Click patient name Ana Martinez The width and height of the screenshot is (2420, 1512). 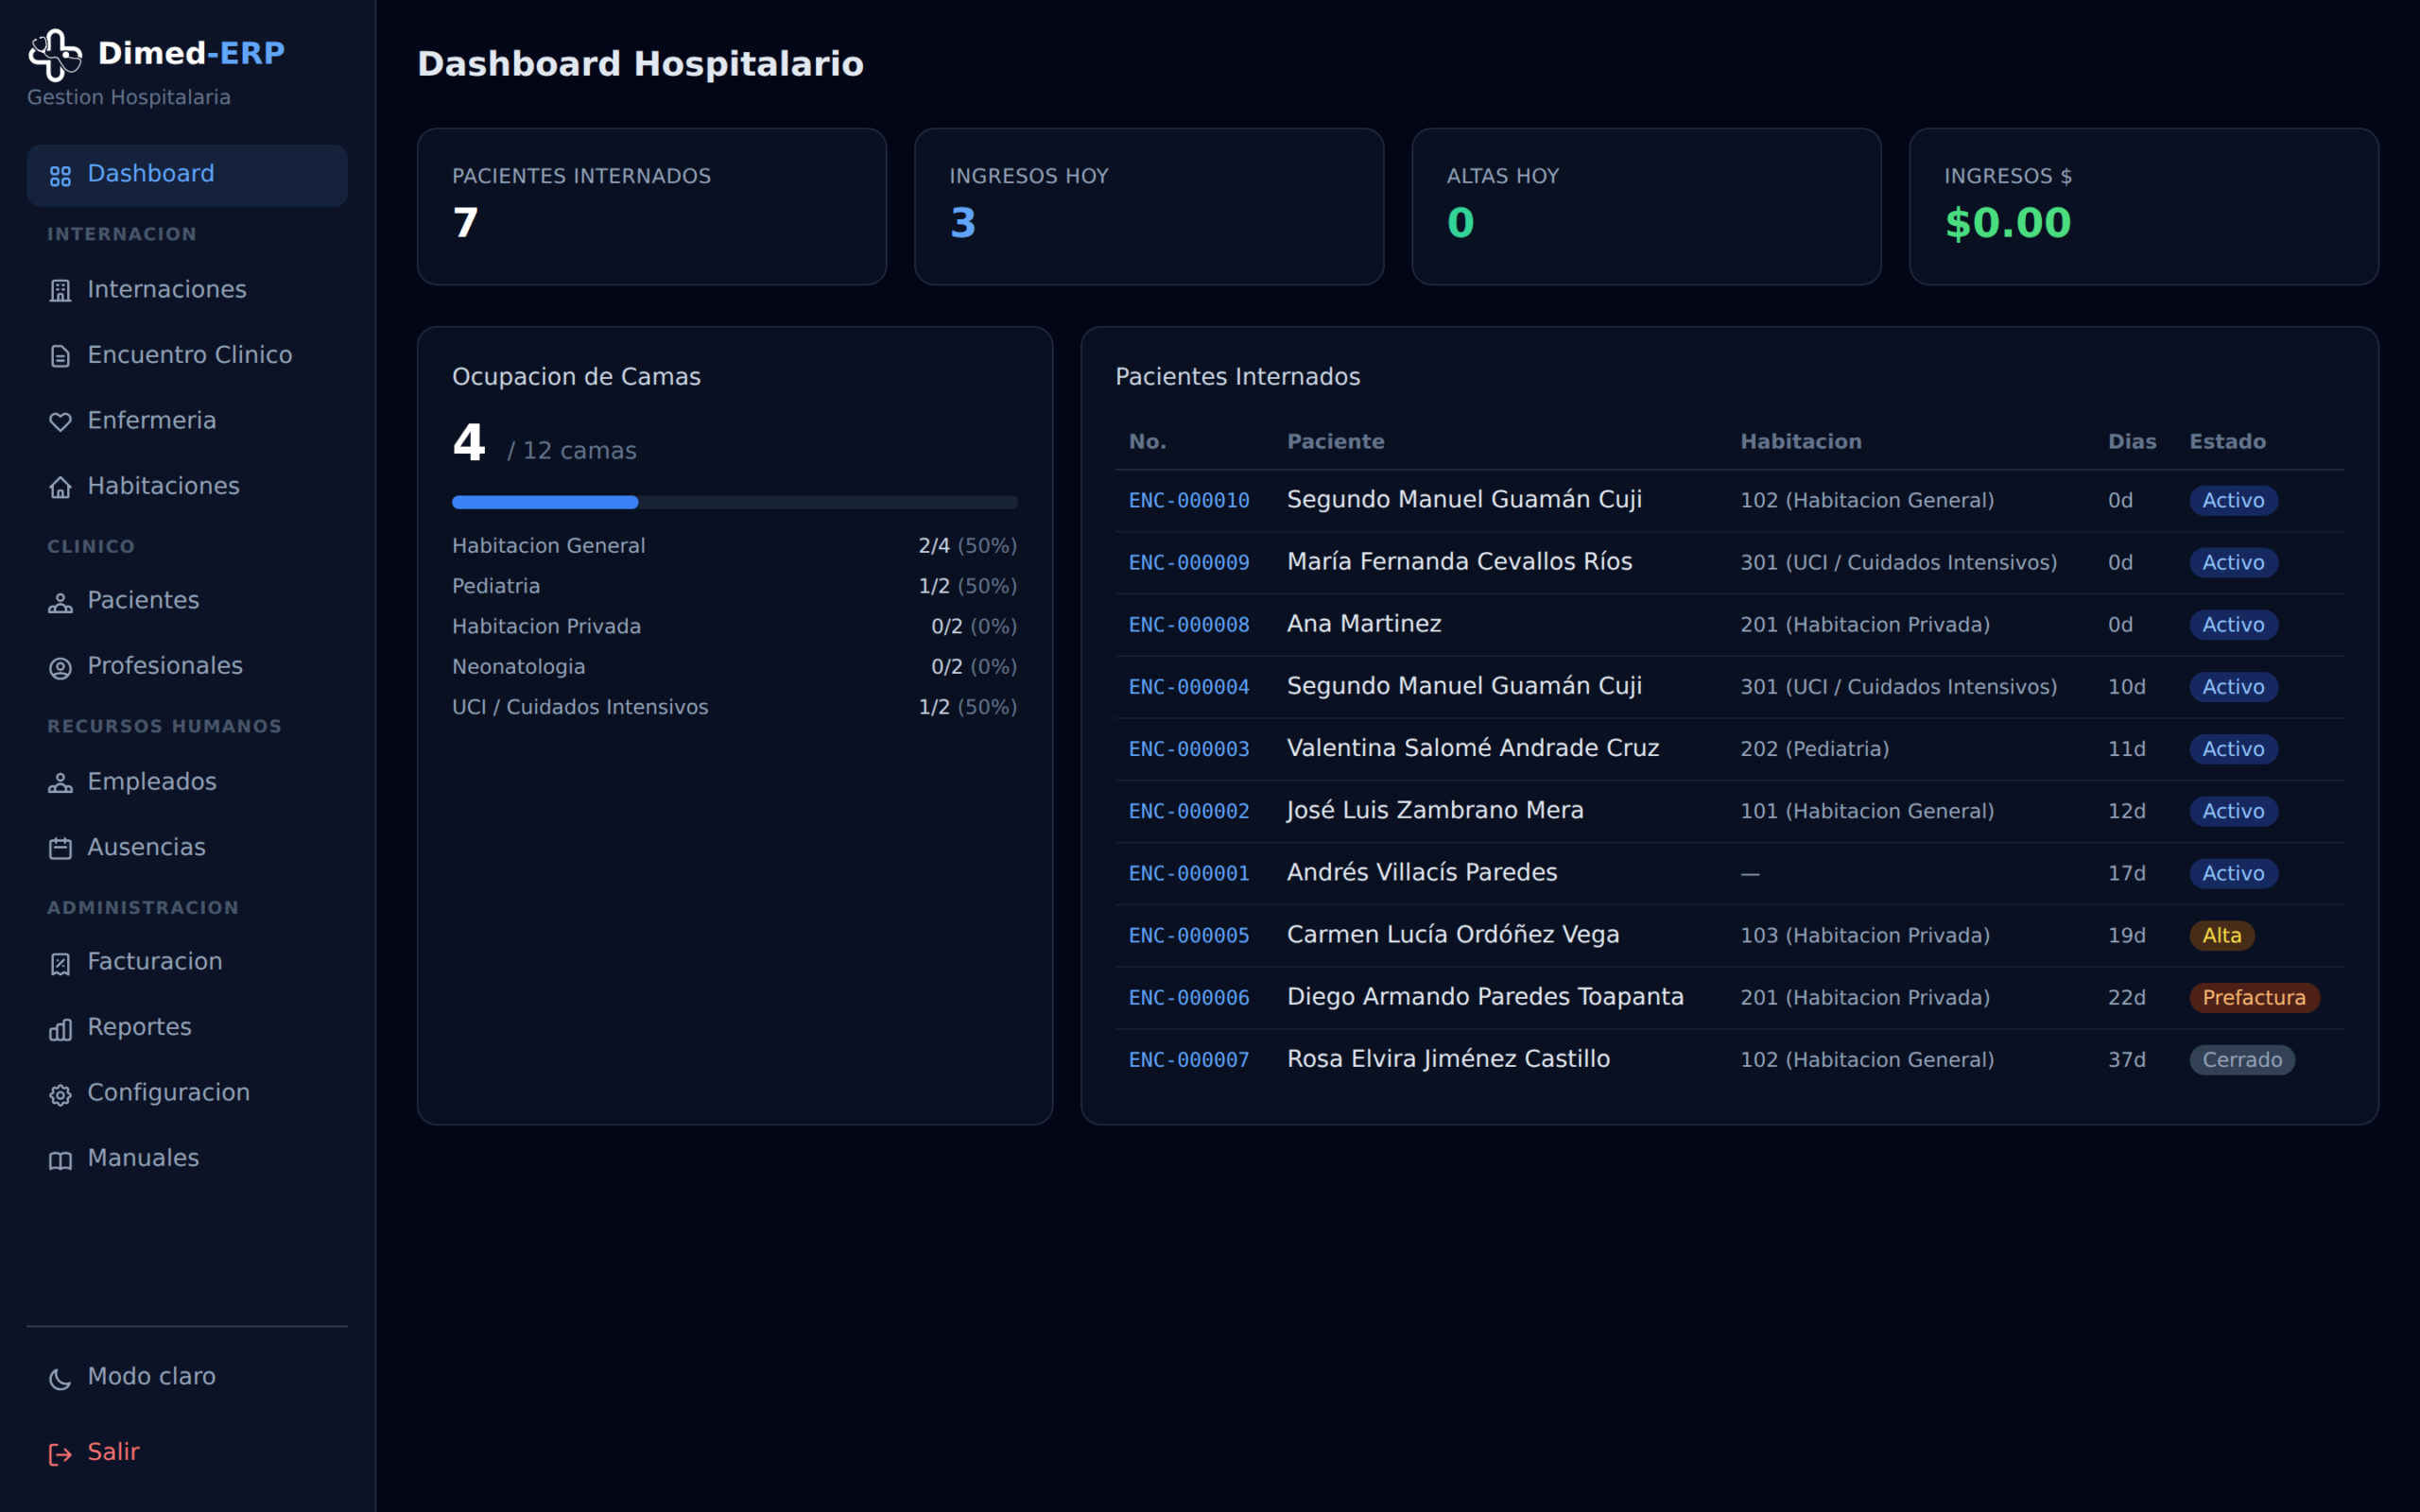(1364, 624)
